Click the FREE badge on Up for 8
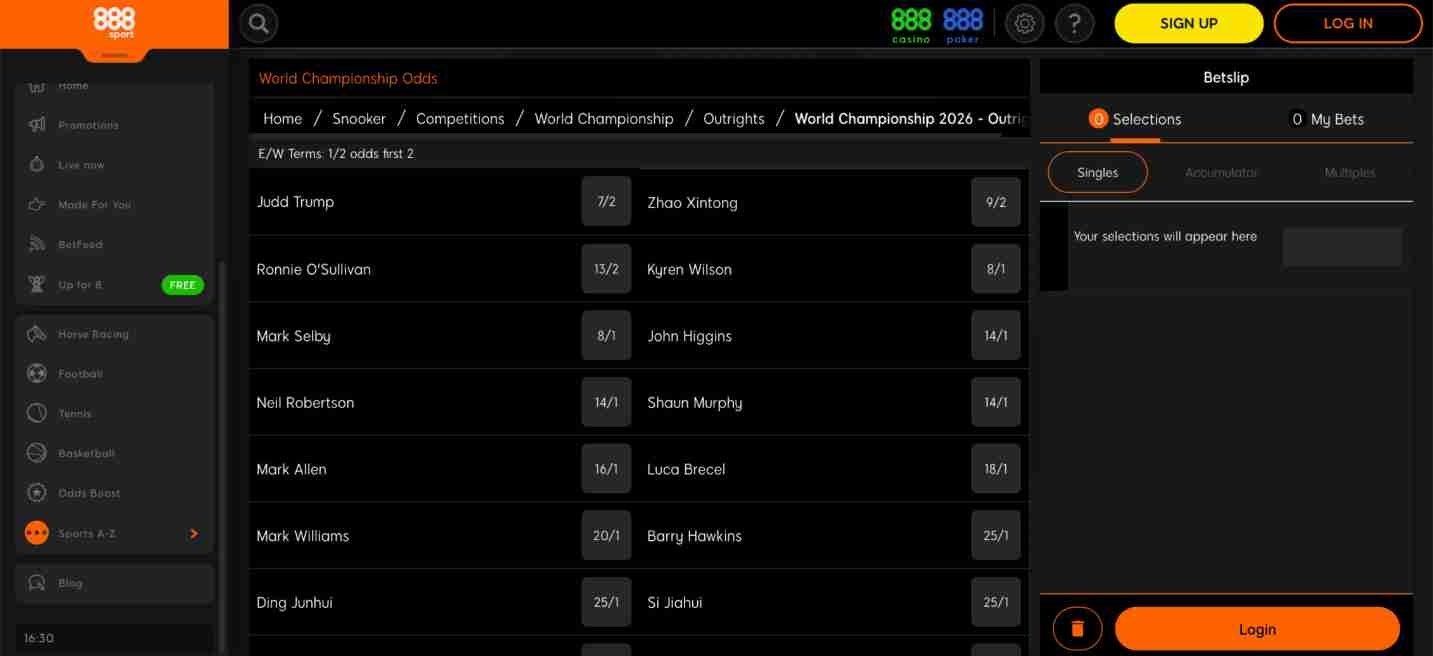The width and height of the screenshot is (1433, 656). click(182, 285)
